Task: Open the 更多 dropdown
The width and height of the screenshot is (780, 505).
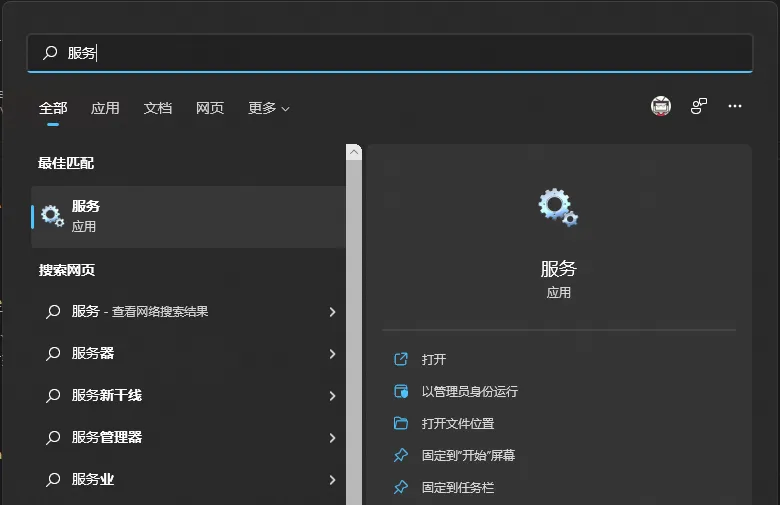Action: pyautogui.click(x=269, y=108)
